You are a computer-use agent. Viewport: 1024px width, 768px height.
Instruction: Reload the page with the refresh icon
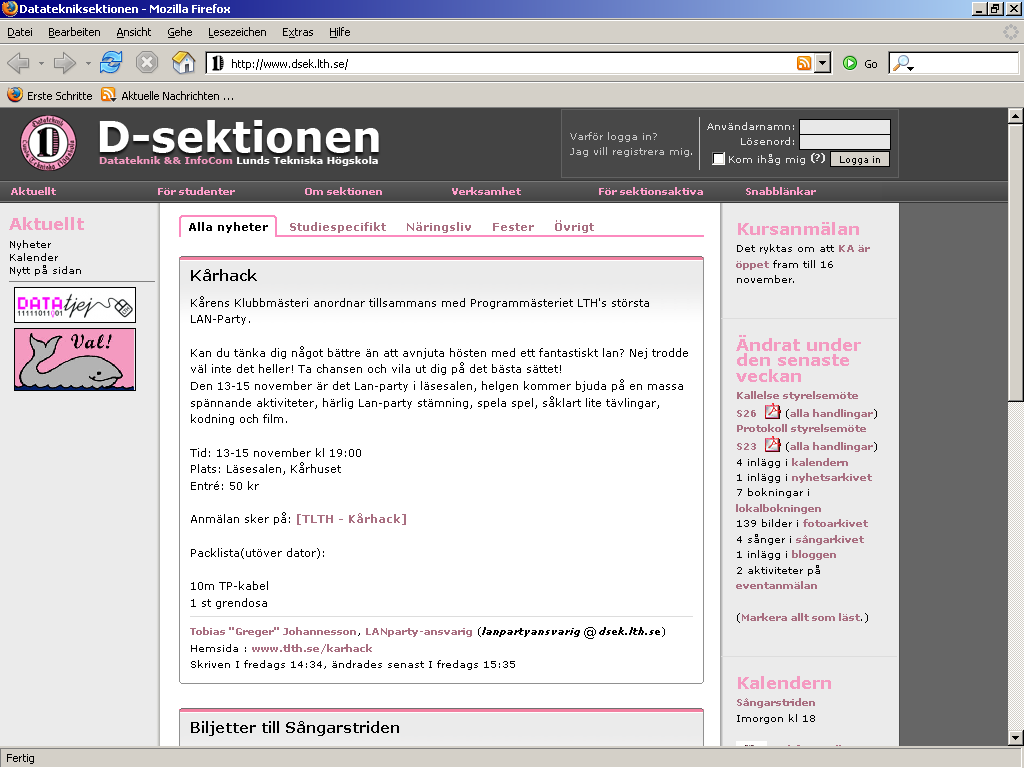point(111,63)
